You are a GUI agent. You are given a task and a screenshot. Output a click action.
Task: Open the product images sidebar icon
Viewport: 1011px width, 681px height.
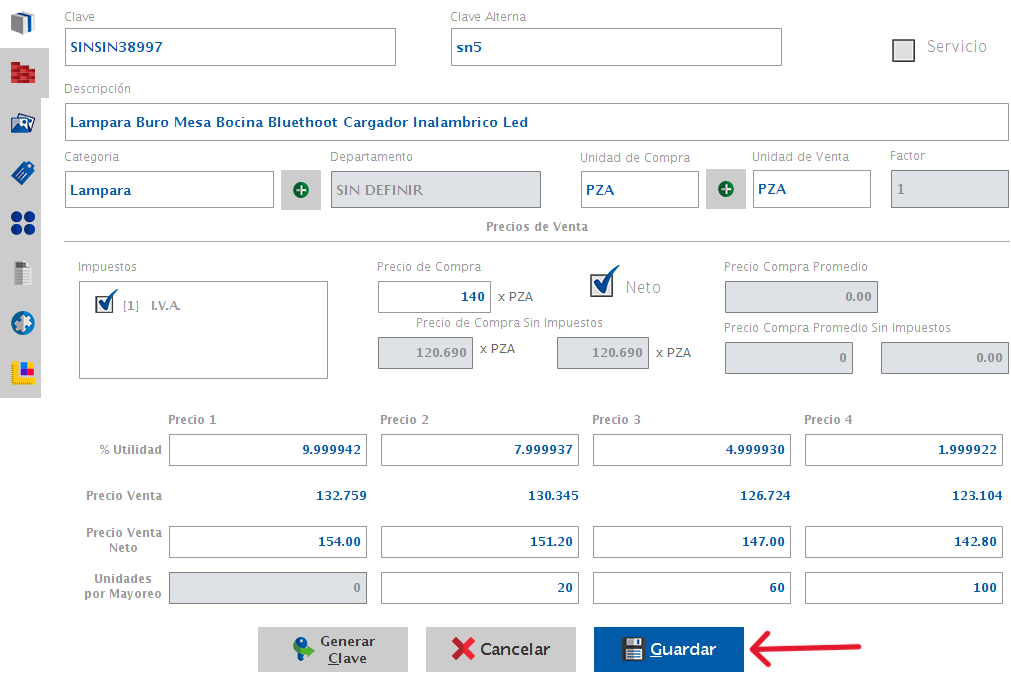[x=23, y=123]
